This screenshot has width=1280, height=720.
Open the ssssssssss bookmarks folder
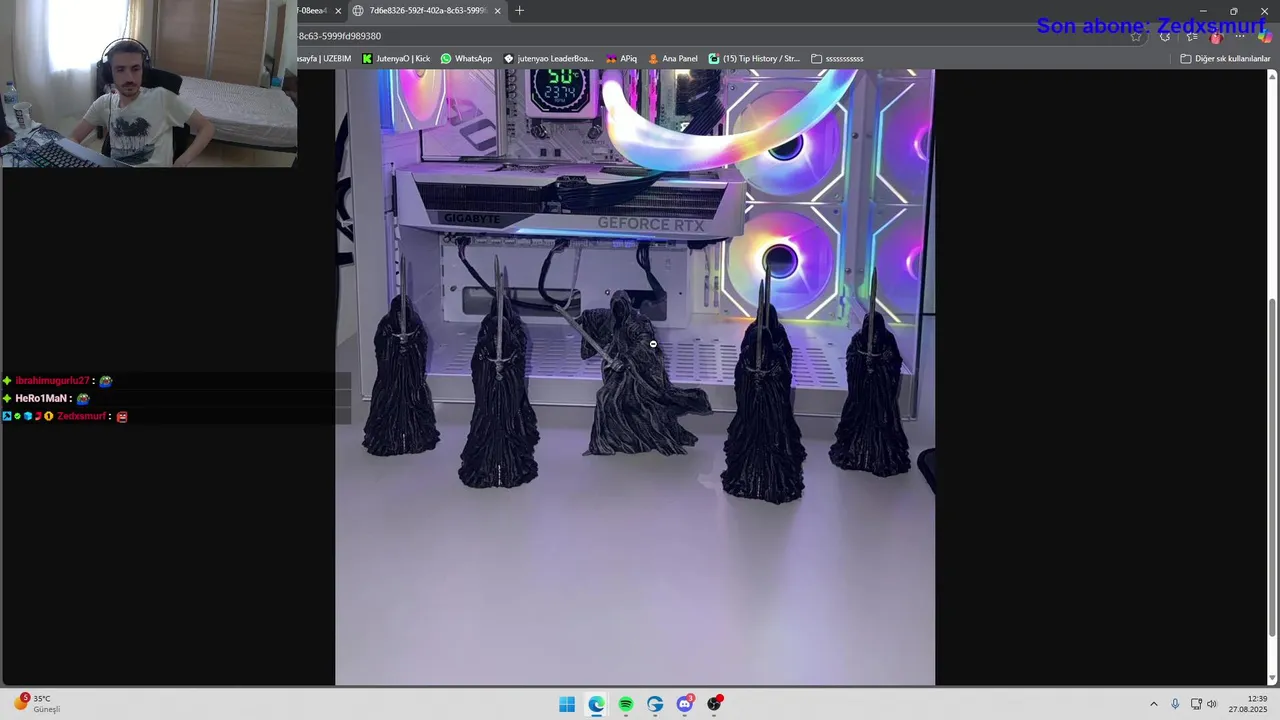tap(837, 59)
